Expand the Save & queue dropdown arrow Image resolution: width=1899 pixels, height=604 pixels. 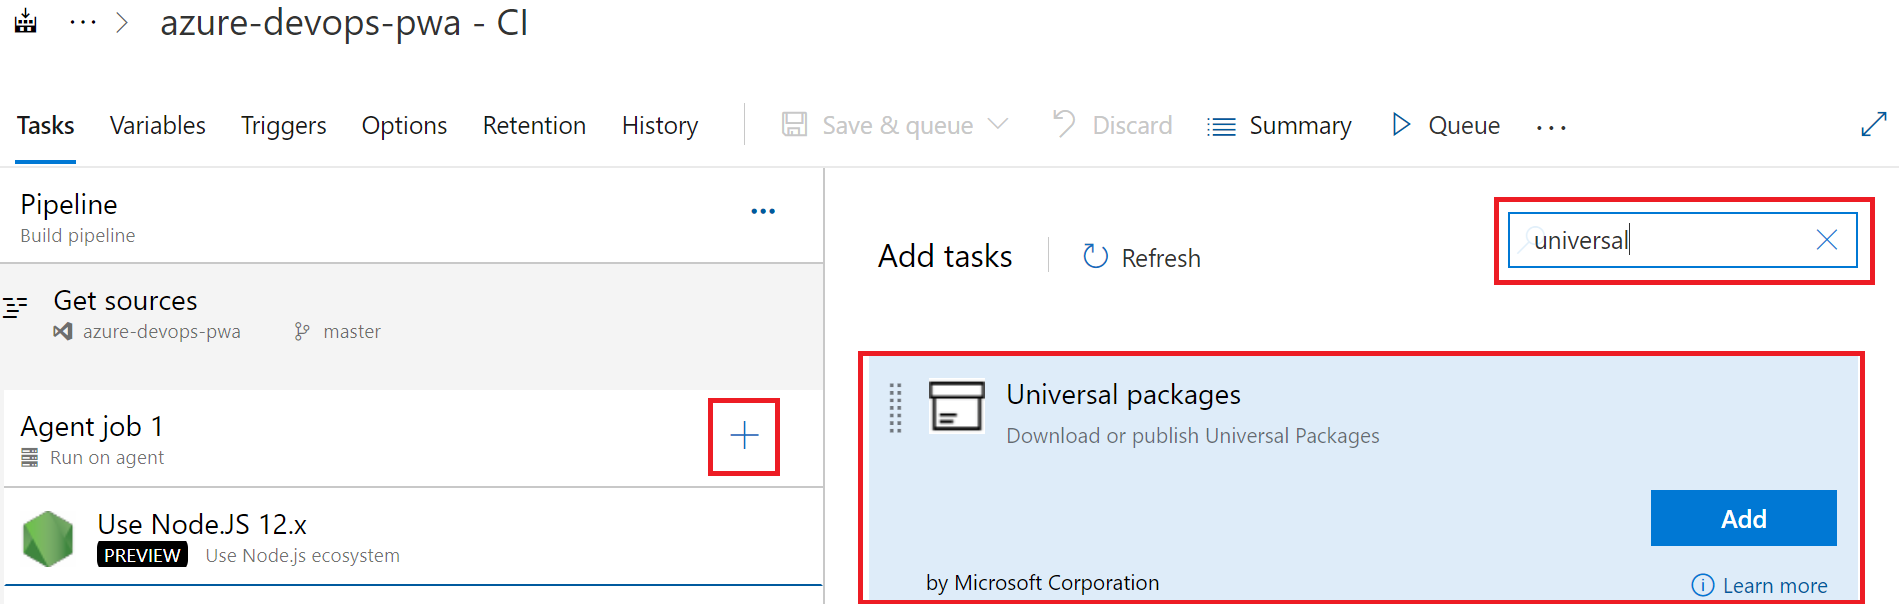click(x=998, y=124)
